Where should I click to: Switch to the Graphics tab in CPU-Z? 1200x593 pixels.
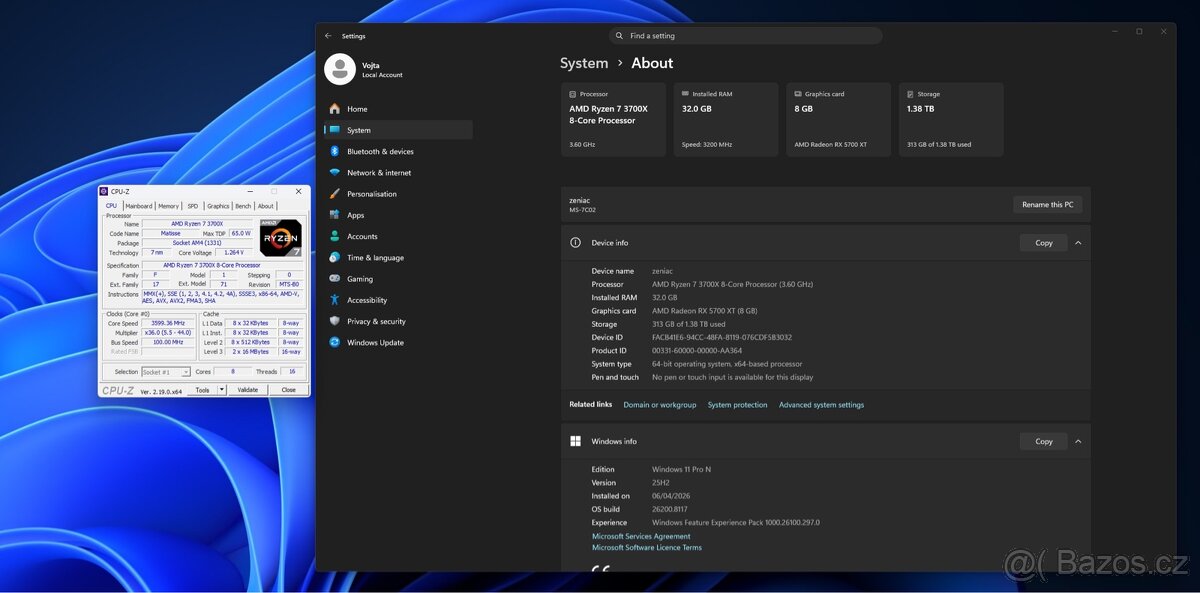pos(218,206)
